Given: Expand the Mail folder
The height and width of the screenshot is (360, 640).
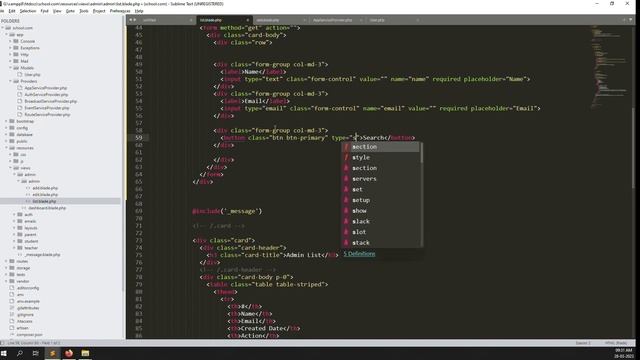Looking at the screenshot, I should [10, 61].
